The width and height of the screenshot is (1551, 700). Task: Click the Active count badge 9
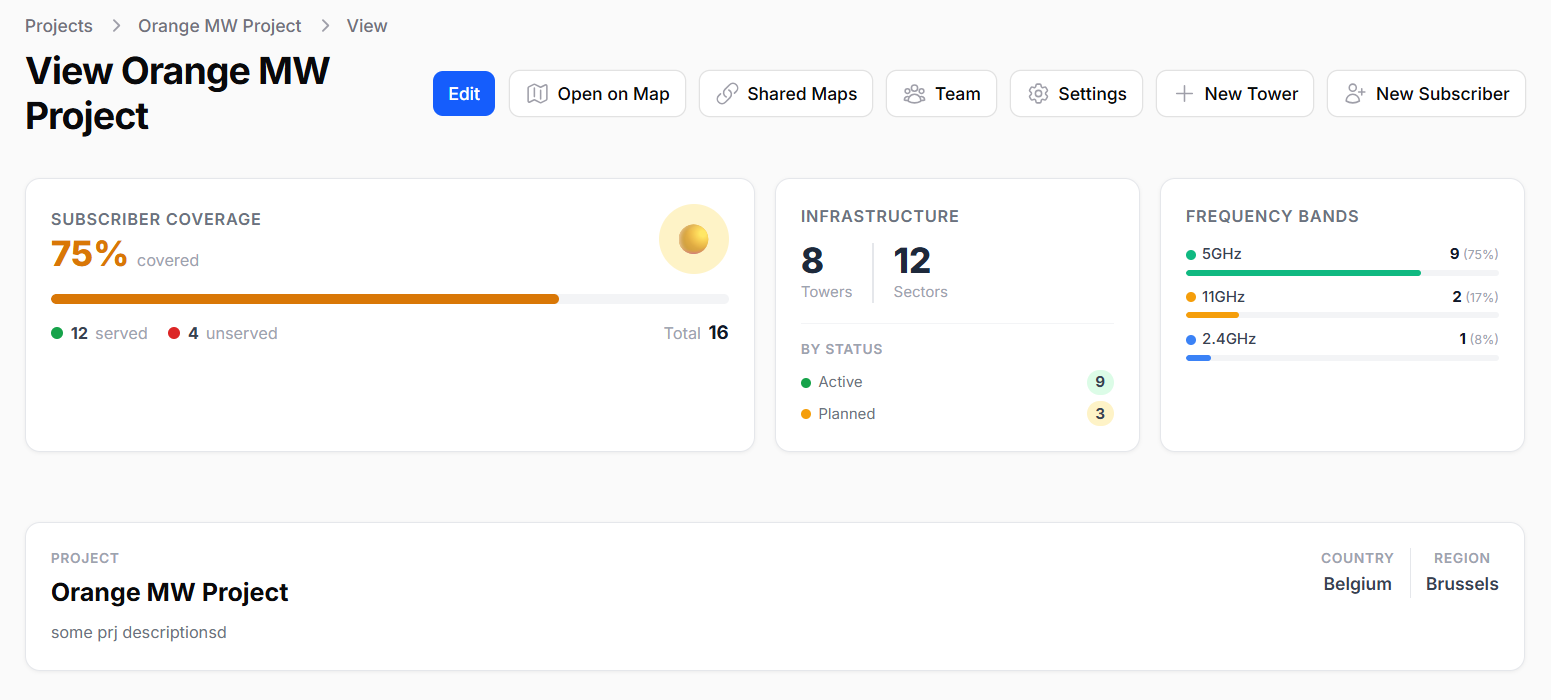point(1100,382)
